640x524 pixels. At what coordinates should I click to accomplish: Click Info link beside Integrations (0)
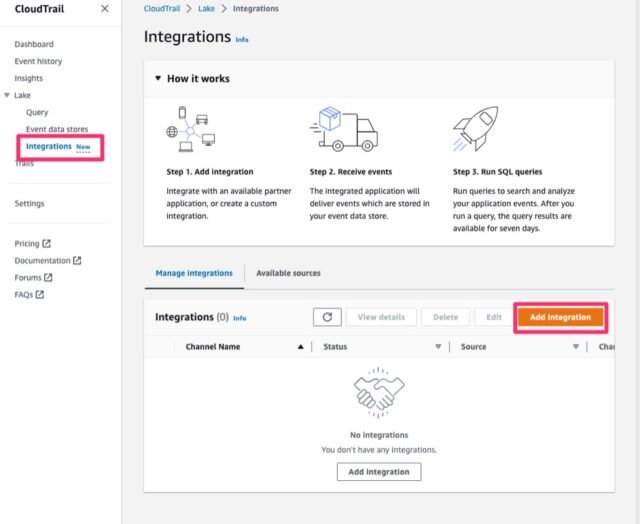pyautogui.click(x=240, y=318)
